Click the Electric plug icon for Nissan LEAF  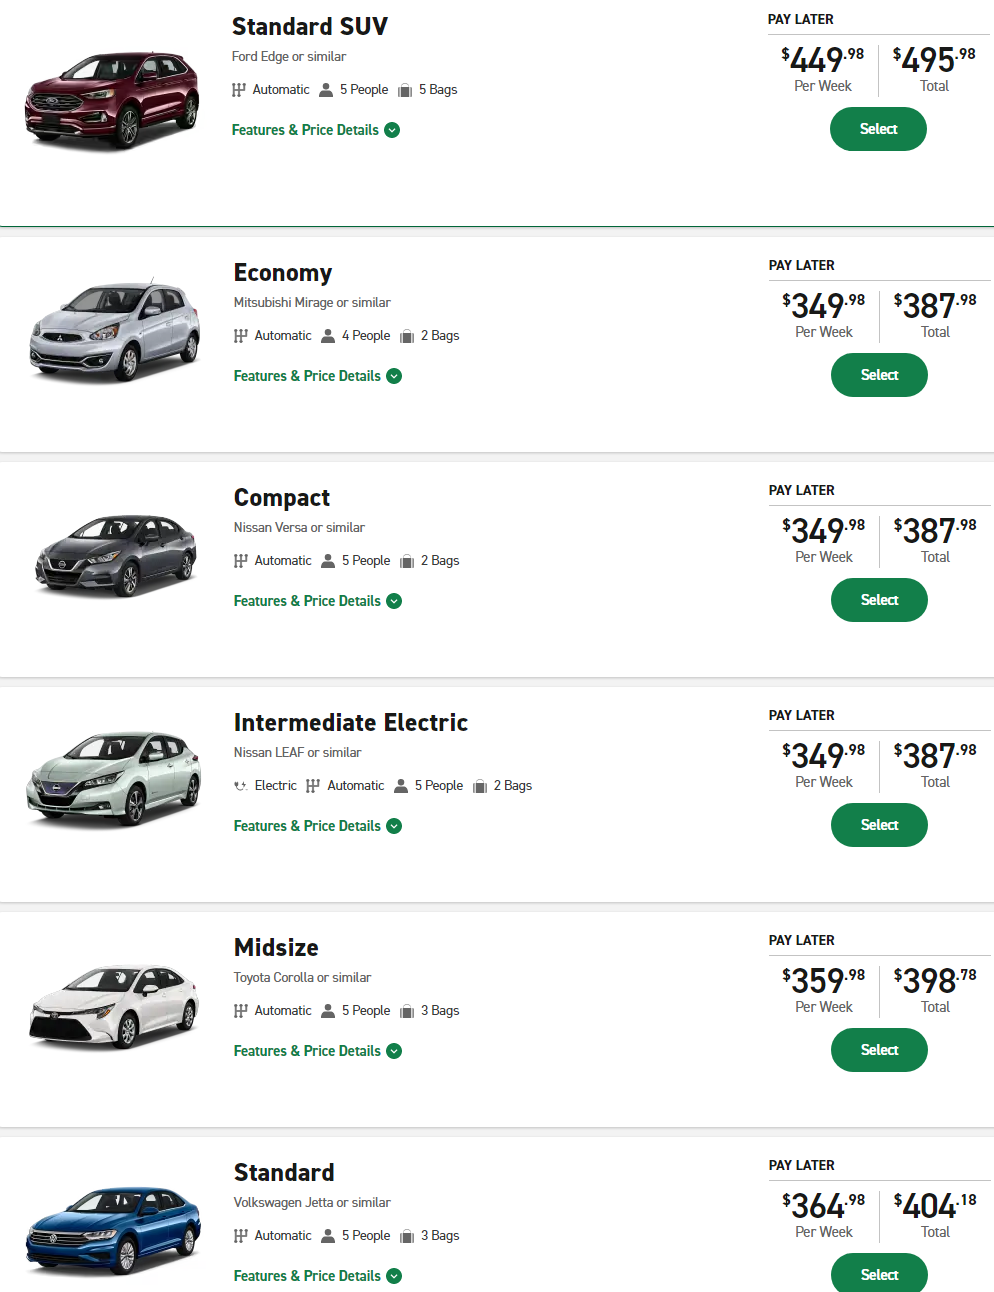point(240,786)
